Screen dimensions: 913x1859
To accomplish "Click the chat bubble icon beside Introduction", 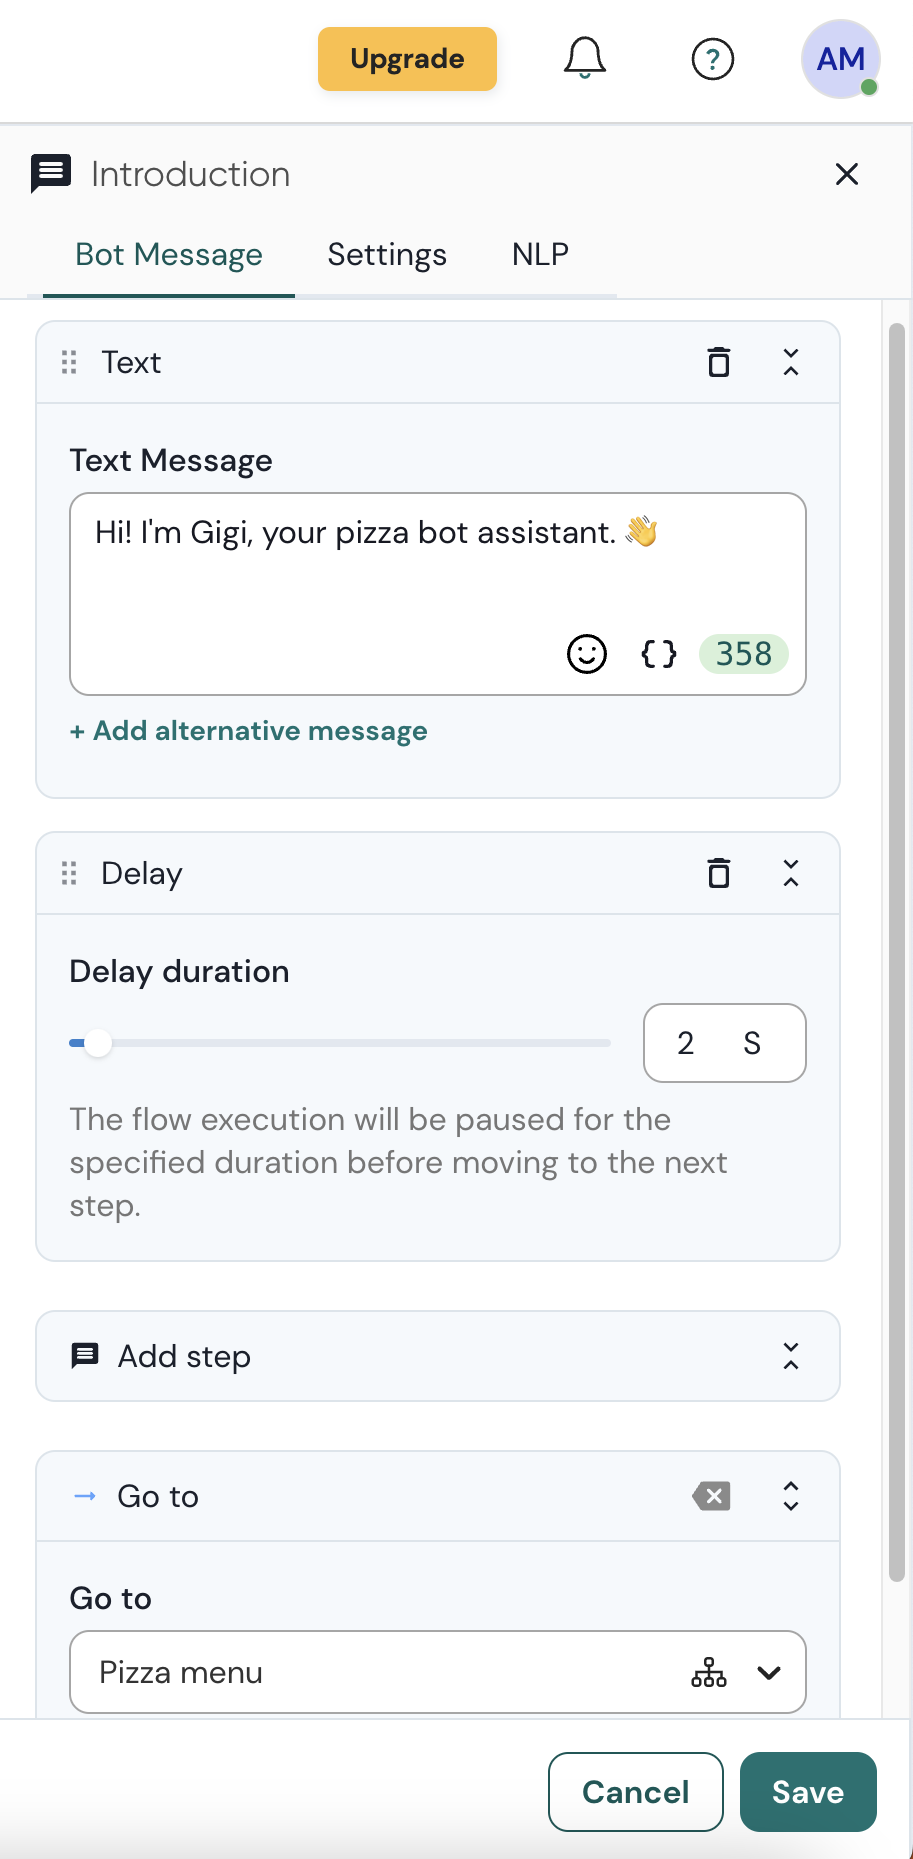I will 51,173.
